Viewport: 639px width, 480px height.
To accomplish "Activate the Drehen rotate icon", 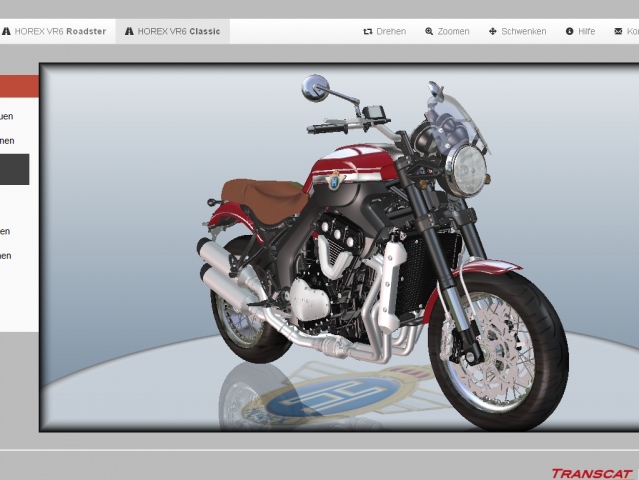I will [368, 31].
